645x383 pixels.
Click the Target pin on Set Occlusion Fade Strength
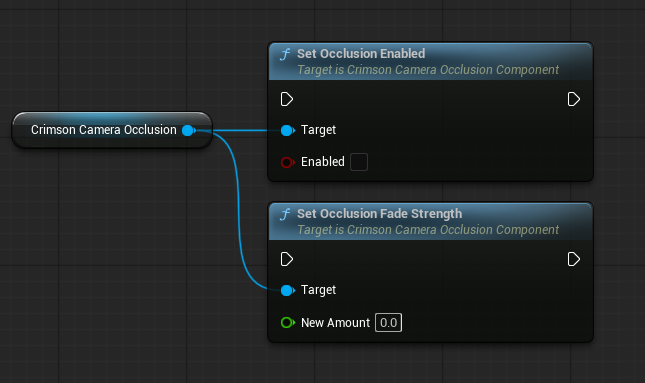pos(288,290)
